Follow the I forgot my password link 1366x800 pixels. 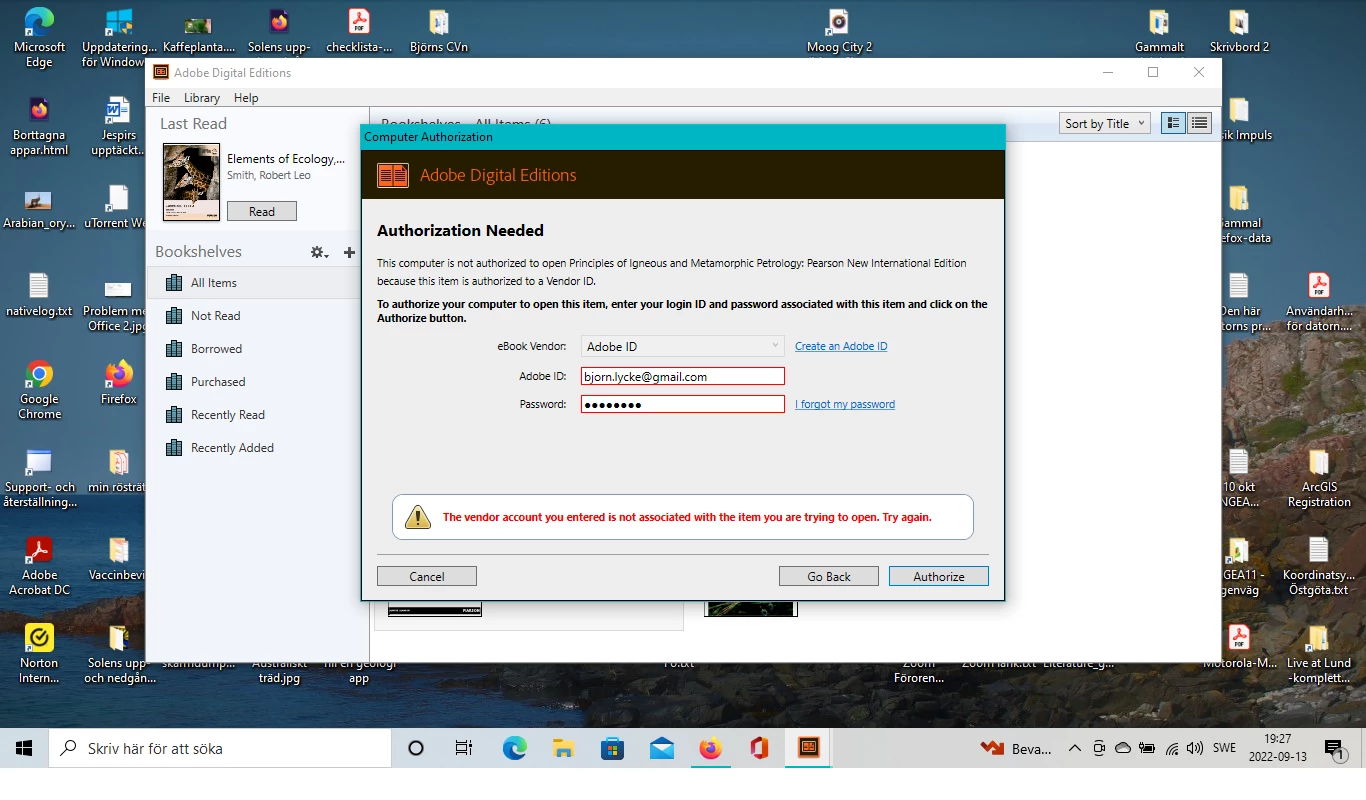845,404
